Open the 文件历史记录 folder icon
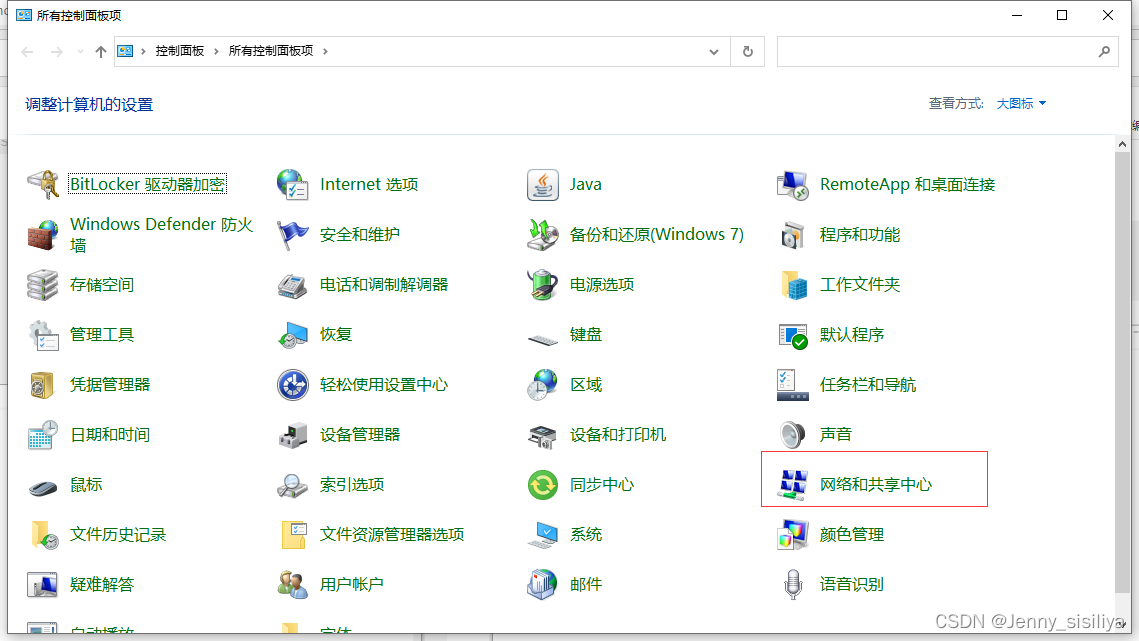Image resolution: width=1139 pixels, height=641 pixels. (43, 535)
